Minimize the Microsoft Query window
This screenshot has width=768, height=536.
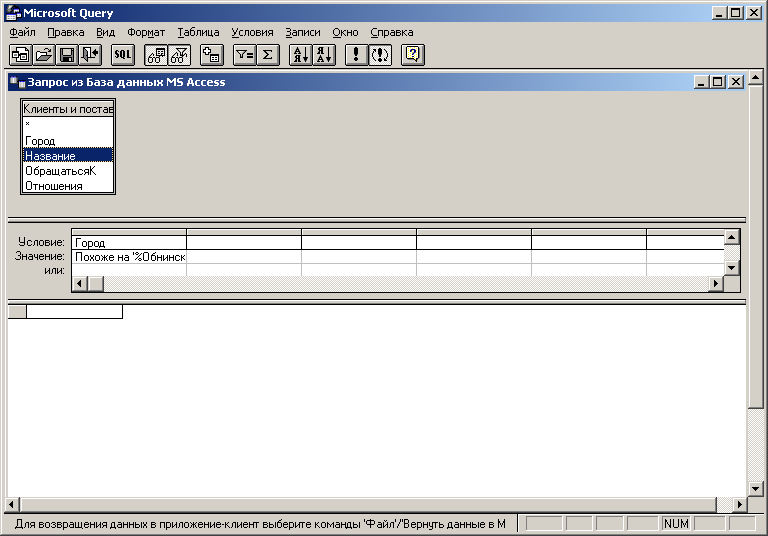[719, 13]
